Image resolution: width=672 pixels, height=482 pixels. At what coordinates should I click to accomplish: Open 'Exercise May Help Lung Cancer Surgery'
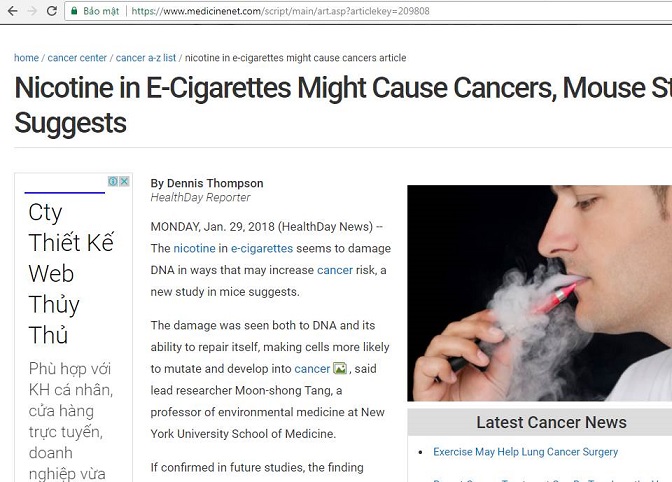point(525,452)
